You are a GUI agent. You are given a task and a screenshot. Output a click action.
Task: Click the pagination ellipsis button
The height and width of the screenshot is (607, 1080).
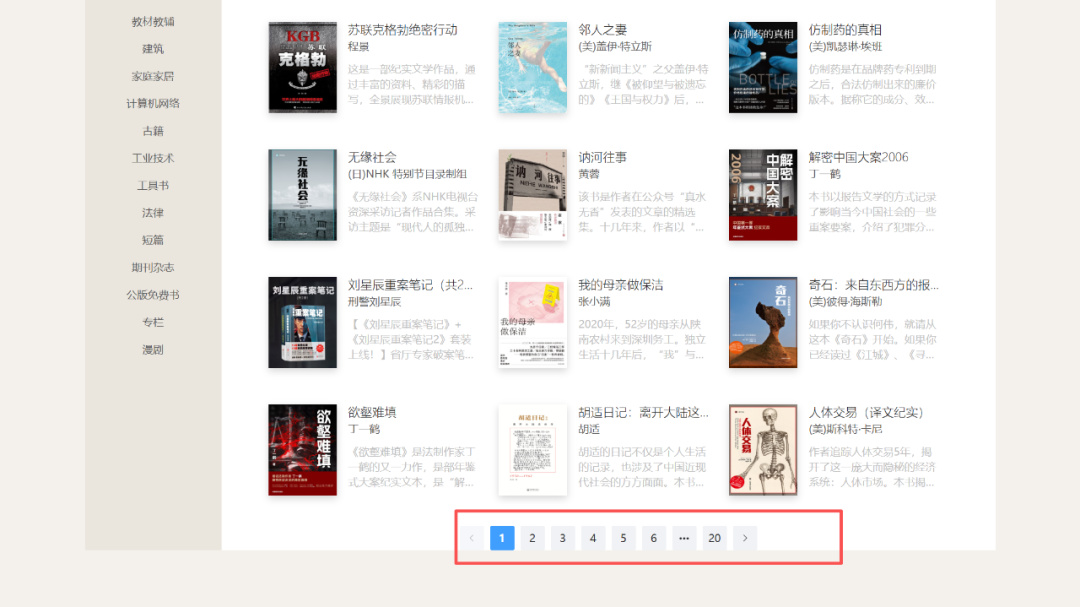click(684, 538)
